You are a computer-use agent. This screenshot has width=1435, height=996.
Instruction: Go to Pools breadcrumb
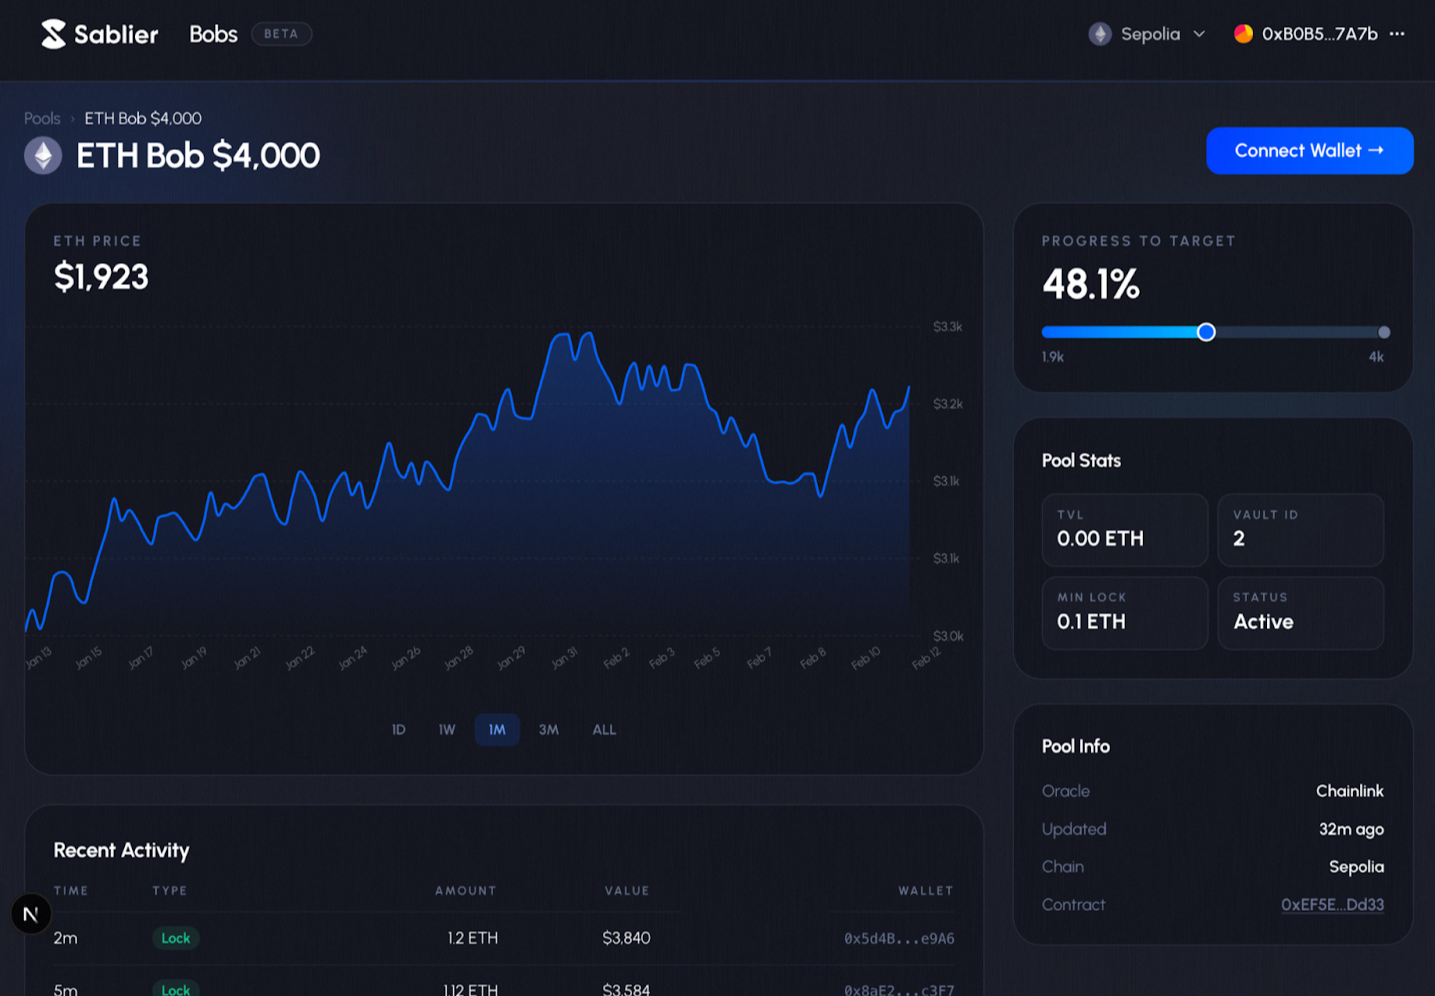(42, 118)
